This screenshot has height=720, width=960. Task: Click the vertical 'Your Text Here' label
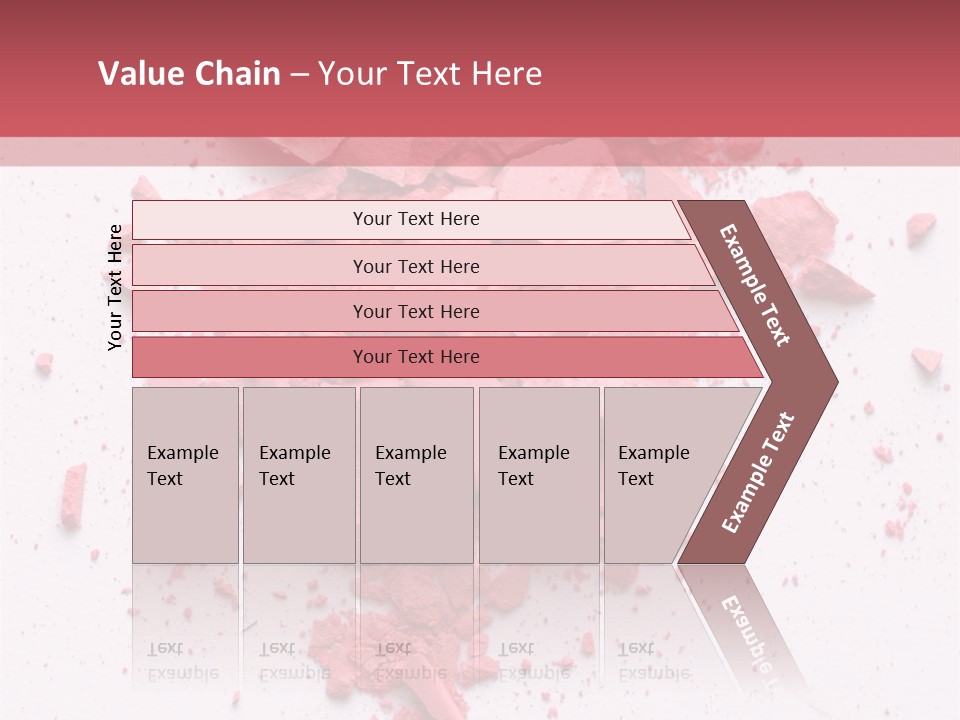(116, 287)
